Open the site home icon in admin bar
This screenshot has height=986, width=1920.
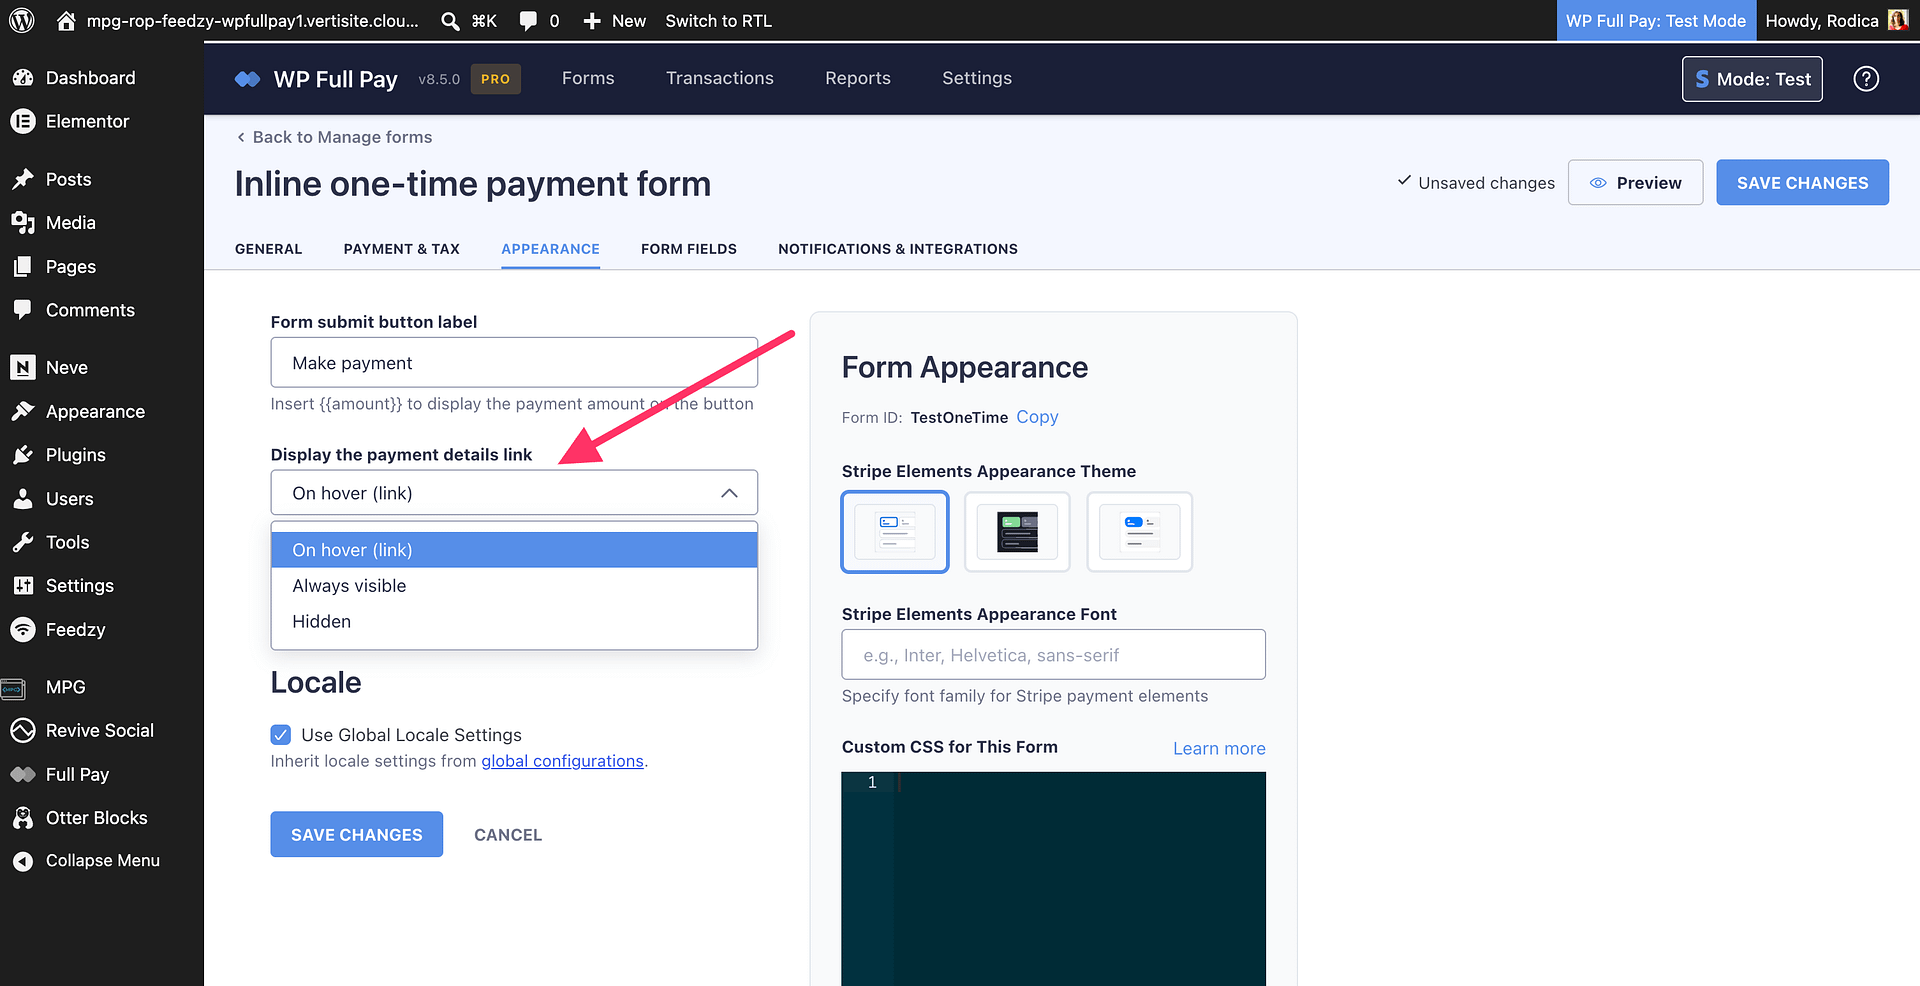tap(66, 20)
